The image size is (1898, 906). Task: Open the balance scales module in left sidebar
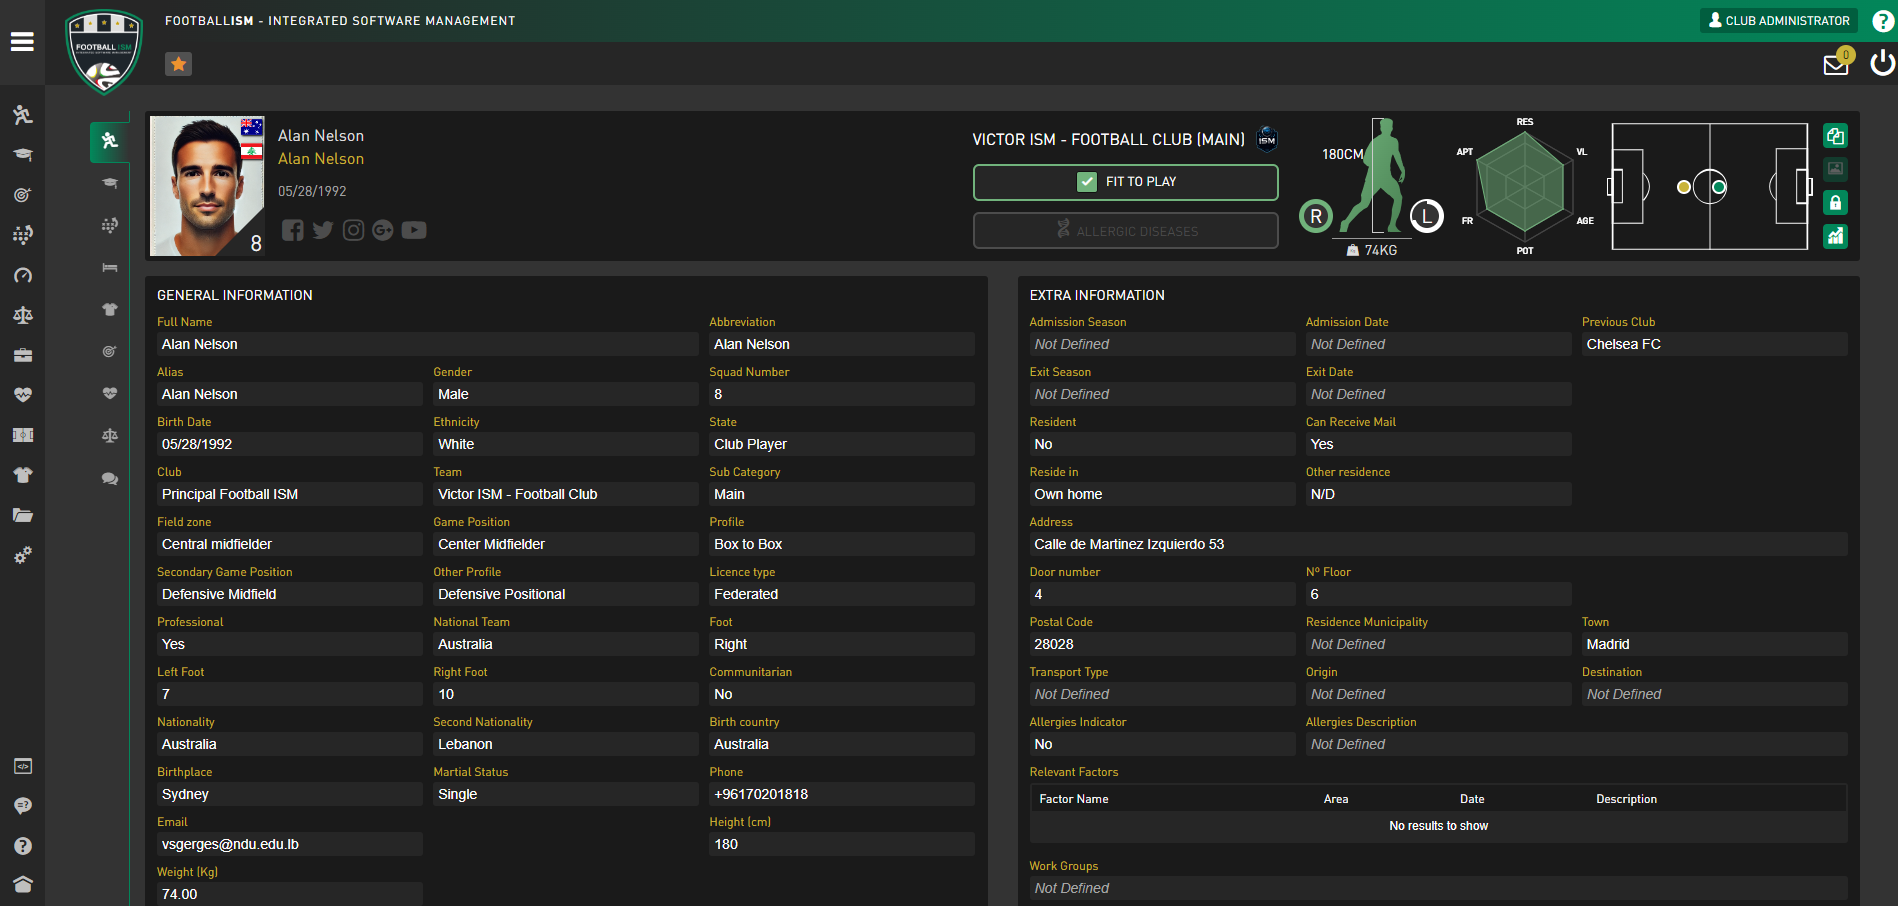point(22,315)
